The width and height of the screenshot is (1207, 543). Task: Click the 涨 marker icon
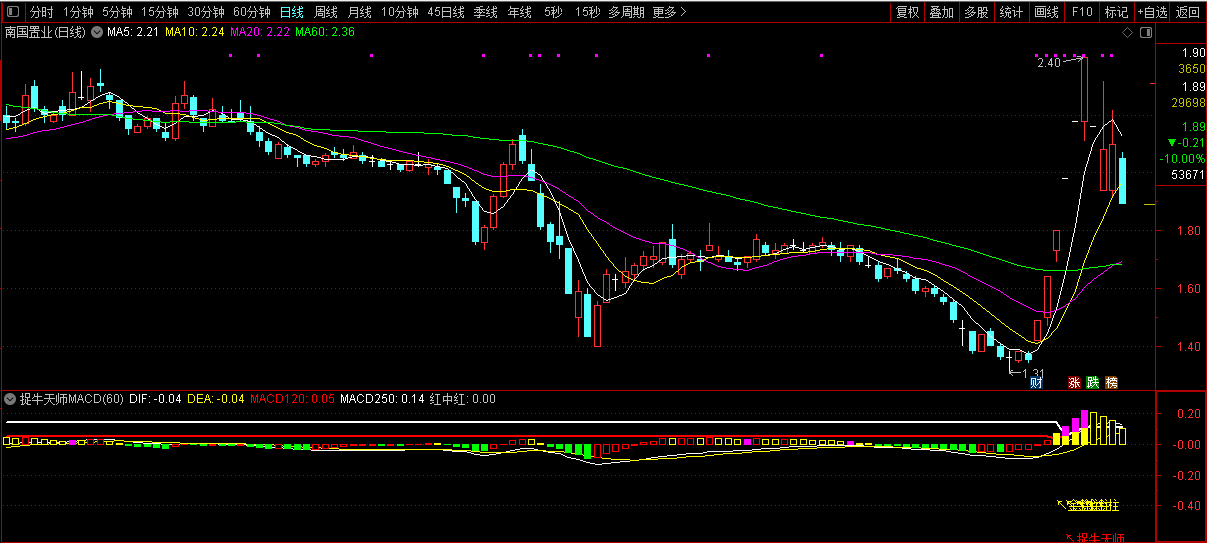(1075, 382)
